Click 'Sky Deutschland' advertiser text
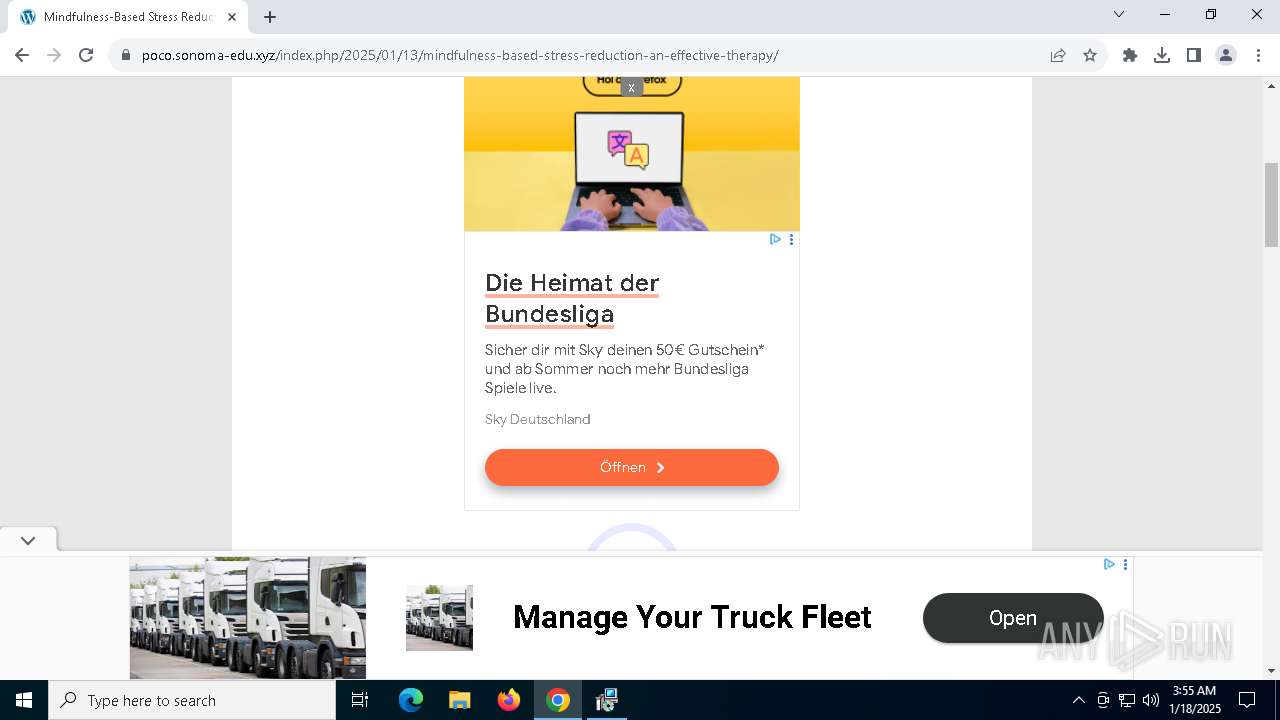1280x720 pixels. 538,419
